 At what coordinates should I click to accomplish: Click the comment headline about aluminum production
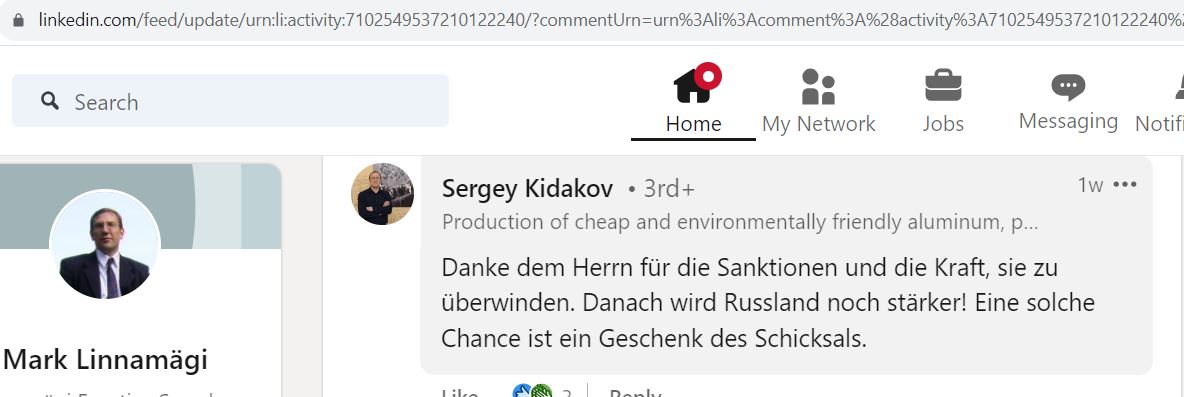[x=740, y=222]
